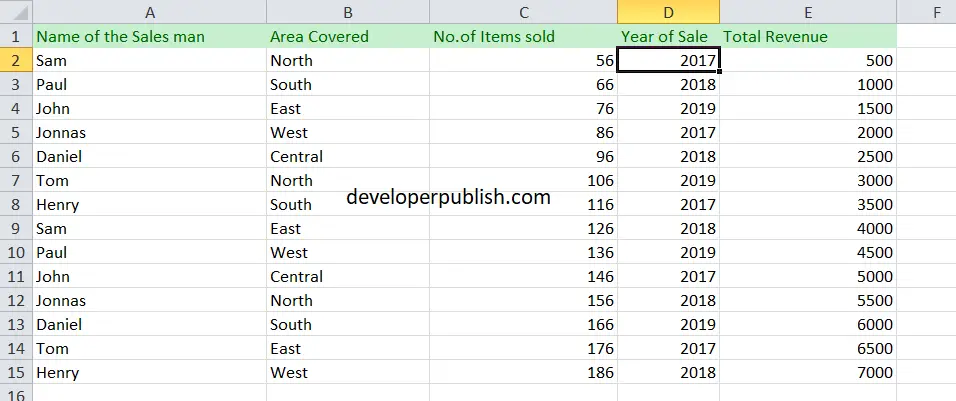Select cell with items sold 96
Screen dimensions: 956x401
(x=523, y=156)
